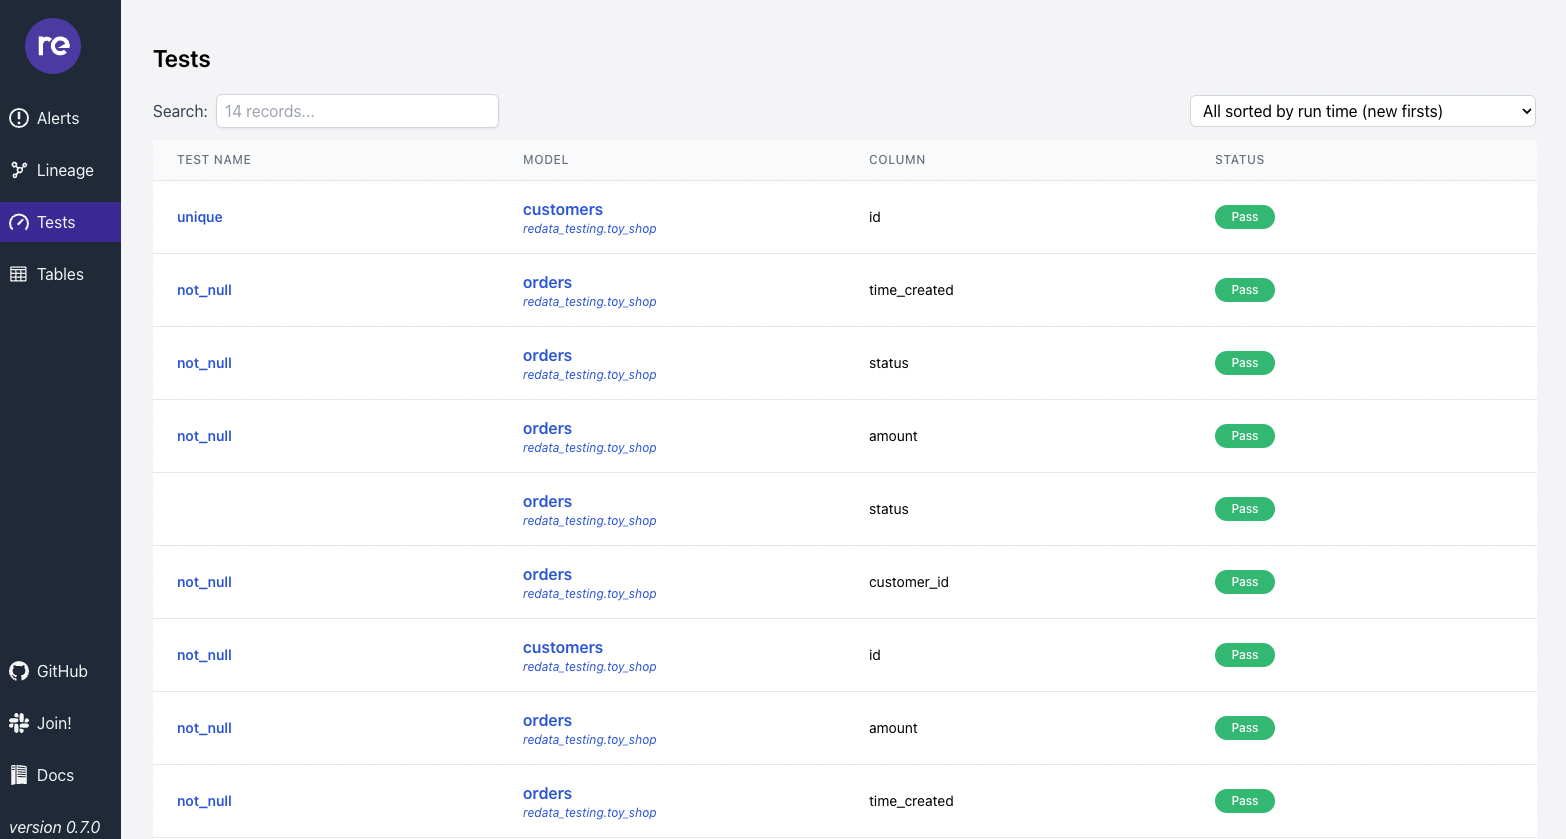The width and height of the screenshot is (1566, 839).
Task: Click Pass badge in customer_id row
Action: 1245,582
